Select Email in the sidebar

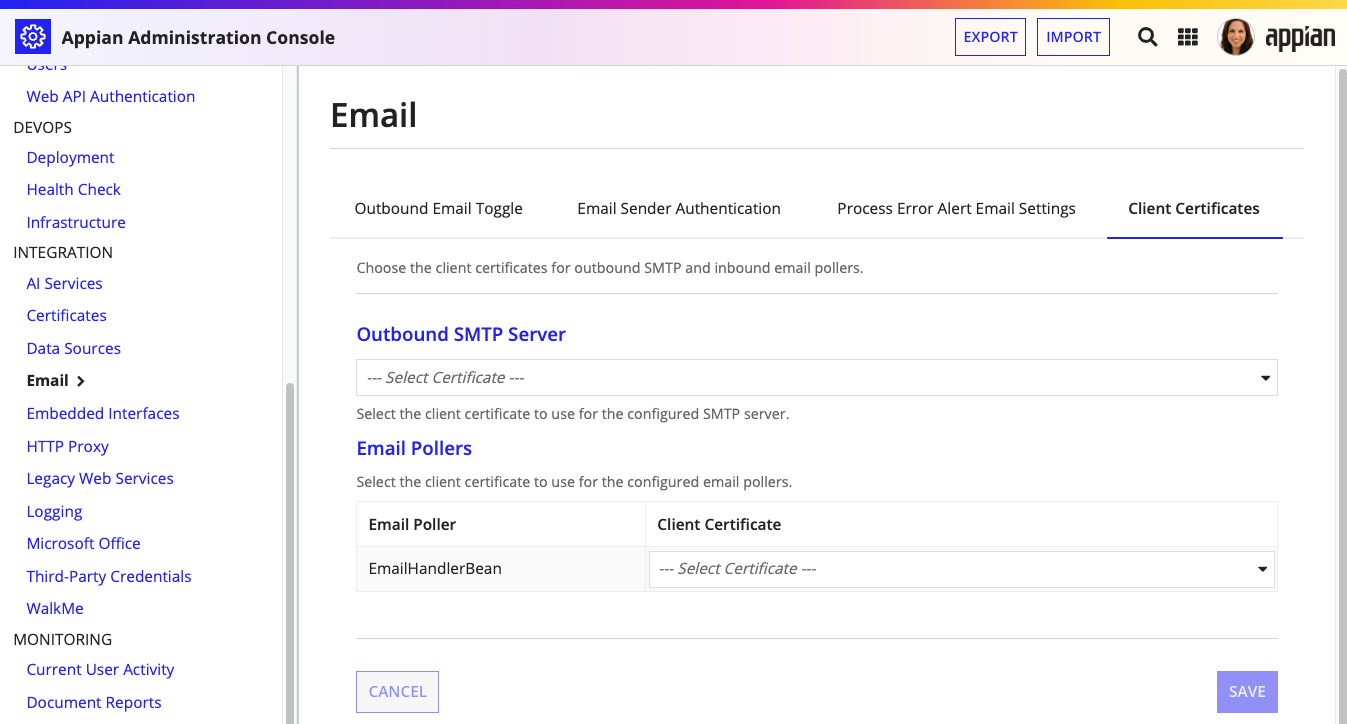(48, 380)
